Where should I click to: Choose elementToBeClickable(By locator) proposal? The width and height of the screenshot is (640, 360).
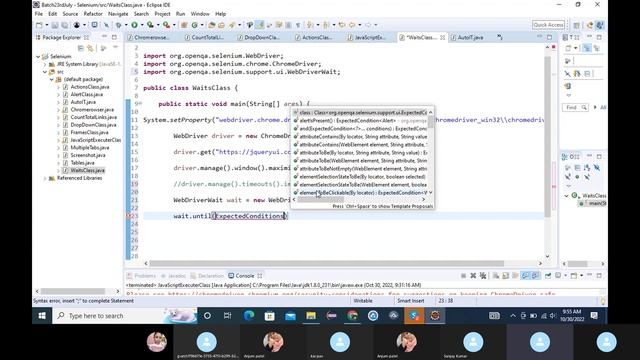point(360,193)
